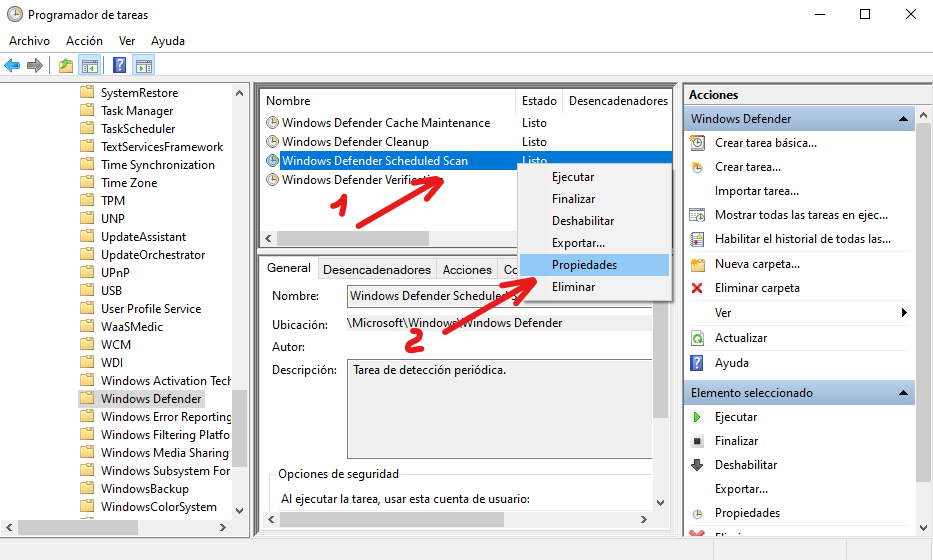Sort by the Desencadenadores column header
The width and height of the screenshot is (933, 560).
tap(618, 101)
